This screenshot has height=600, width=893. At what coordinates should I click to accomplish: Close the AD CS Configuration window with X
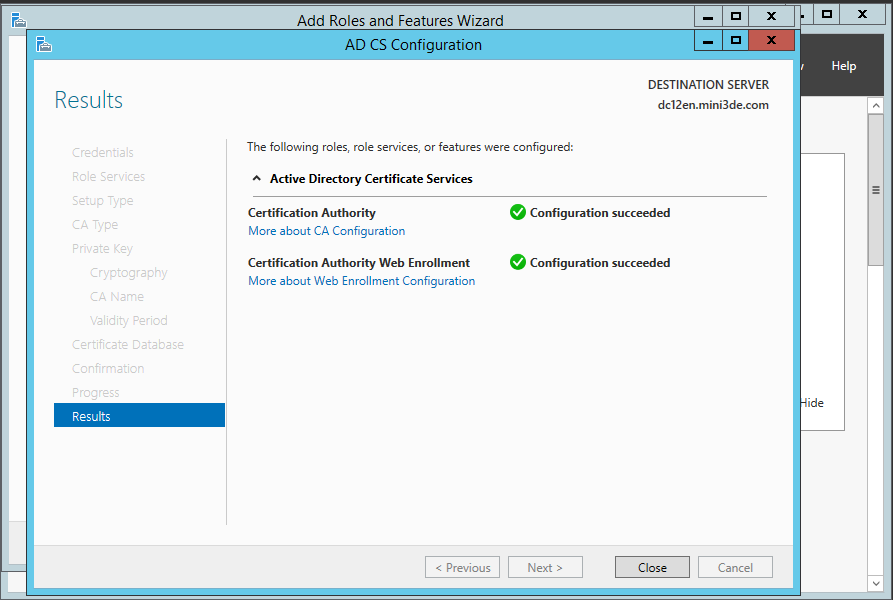point(772,41)
